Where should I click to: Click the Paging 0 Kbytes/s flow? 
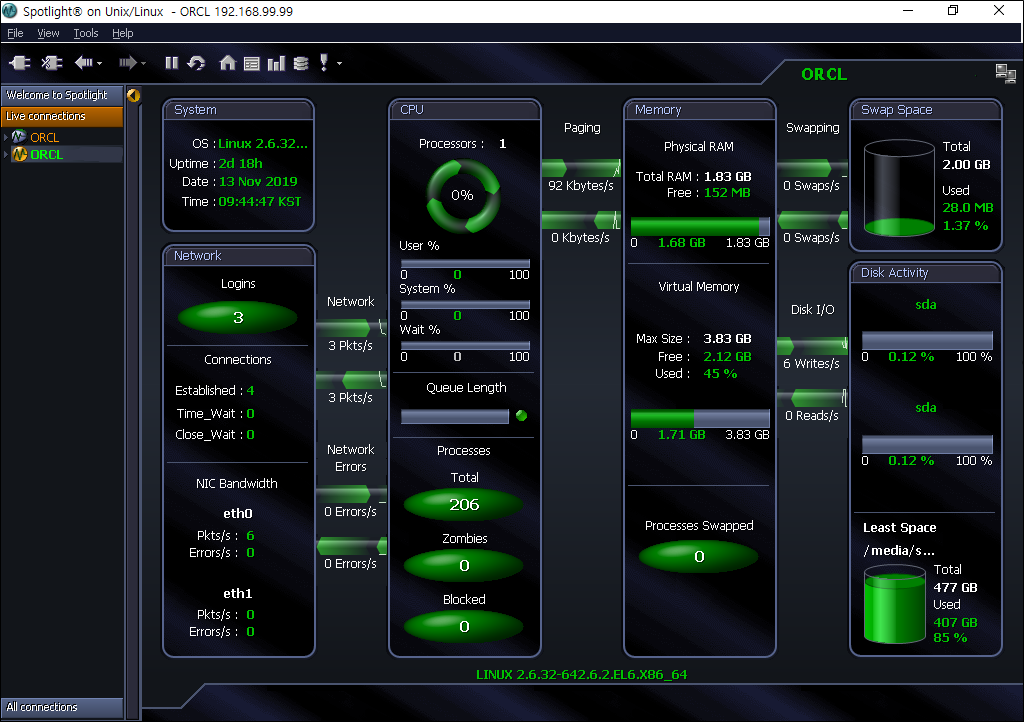coord(581,221)
